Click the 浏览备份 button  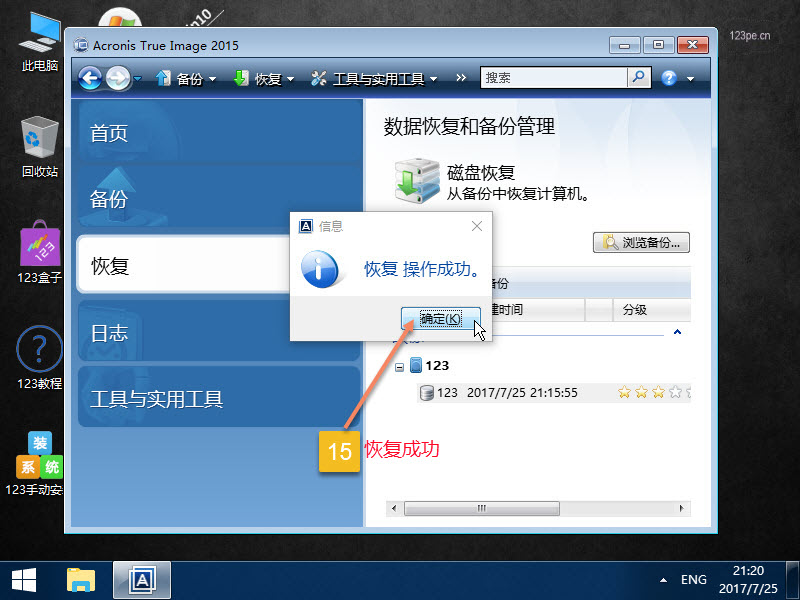641,242
